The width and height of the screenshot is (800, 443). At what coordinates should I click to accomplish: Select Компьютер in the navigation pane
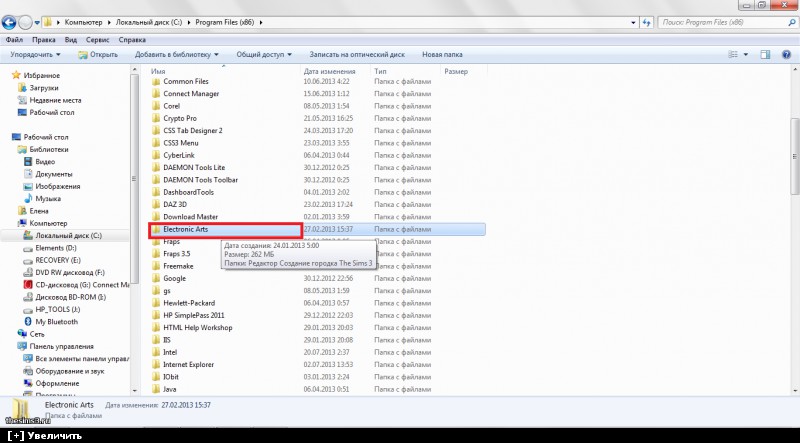(x=48, y=223)
